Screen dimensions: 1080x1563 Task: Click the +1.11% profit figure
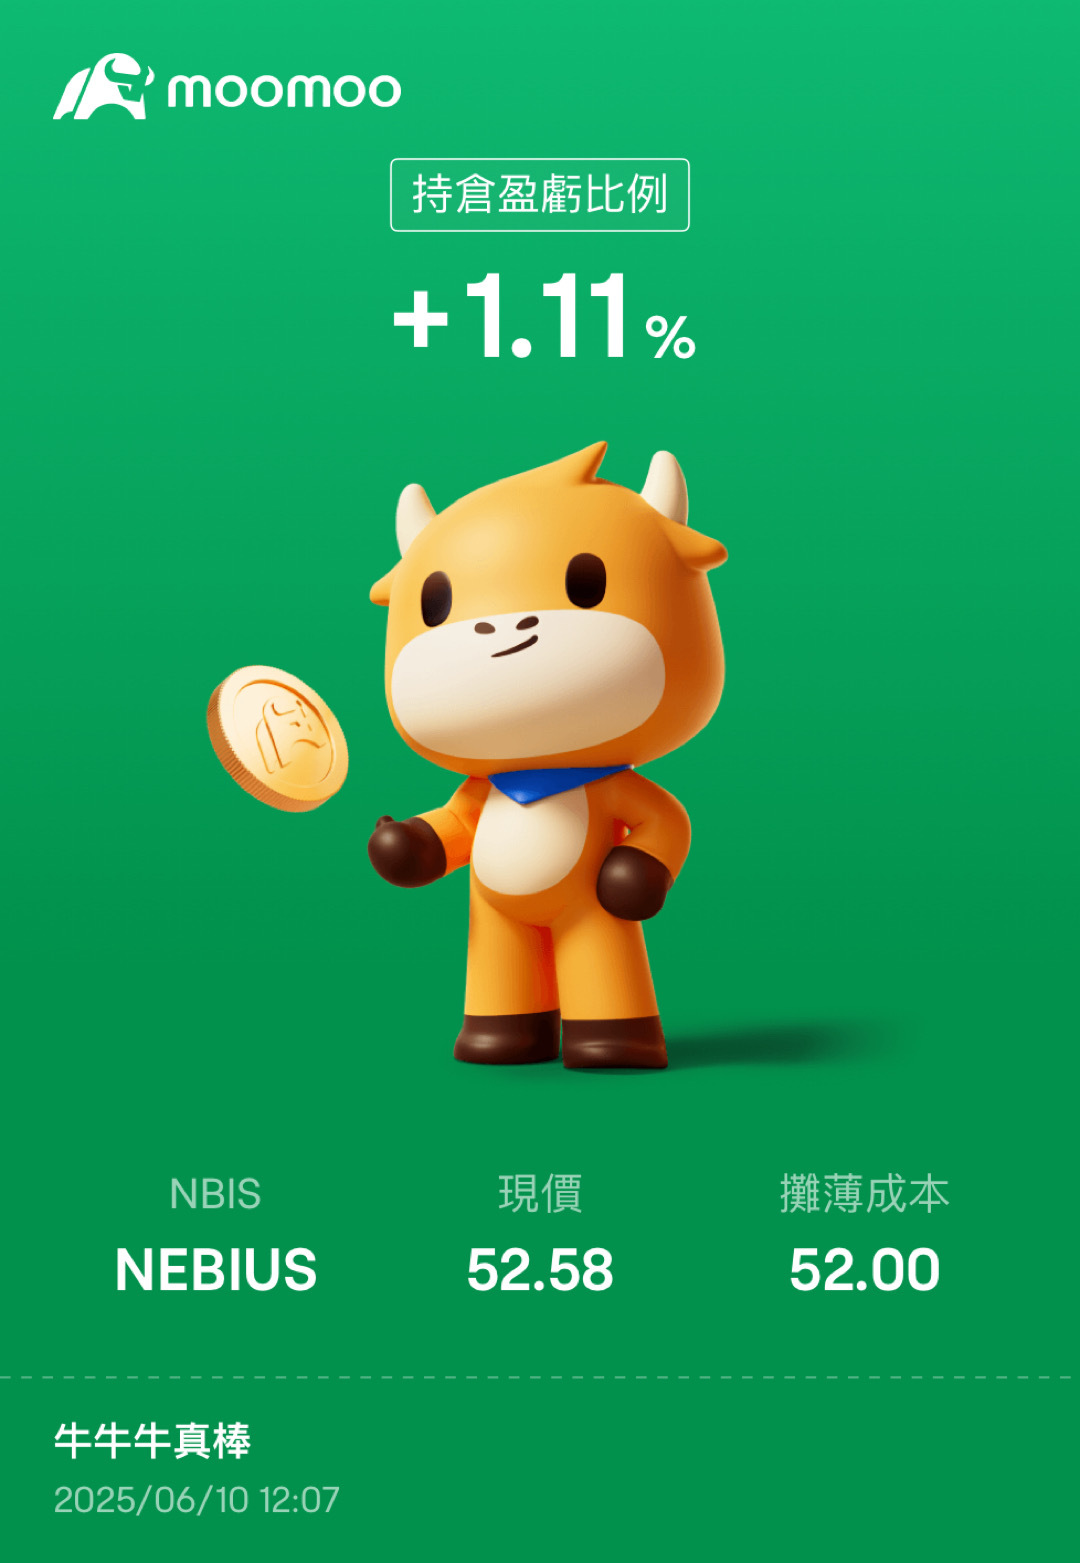click(544, 316)
